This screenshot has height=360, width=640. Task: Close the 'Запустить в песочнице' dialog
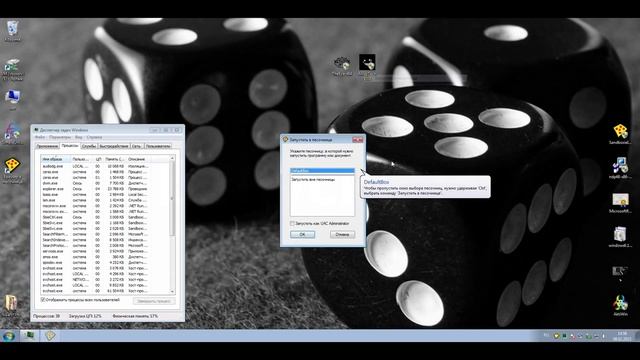tap(358, 140)
